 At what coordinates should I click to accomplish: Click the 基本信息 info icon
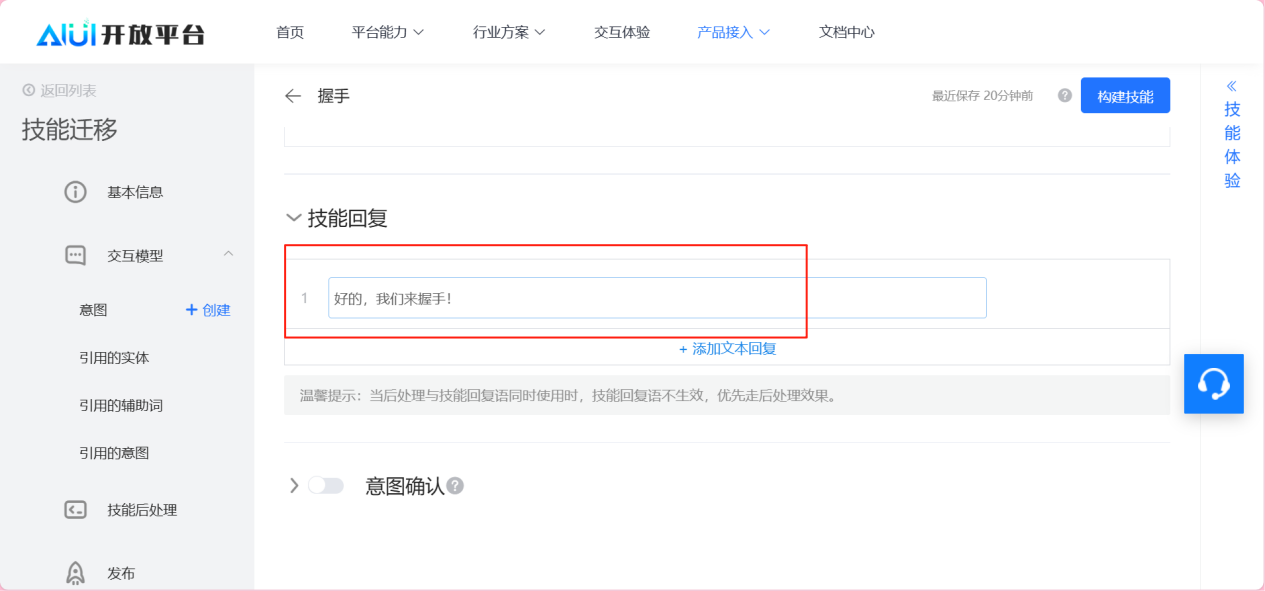point(75,192)
